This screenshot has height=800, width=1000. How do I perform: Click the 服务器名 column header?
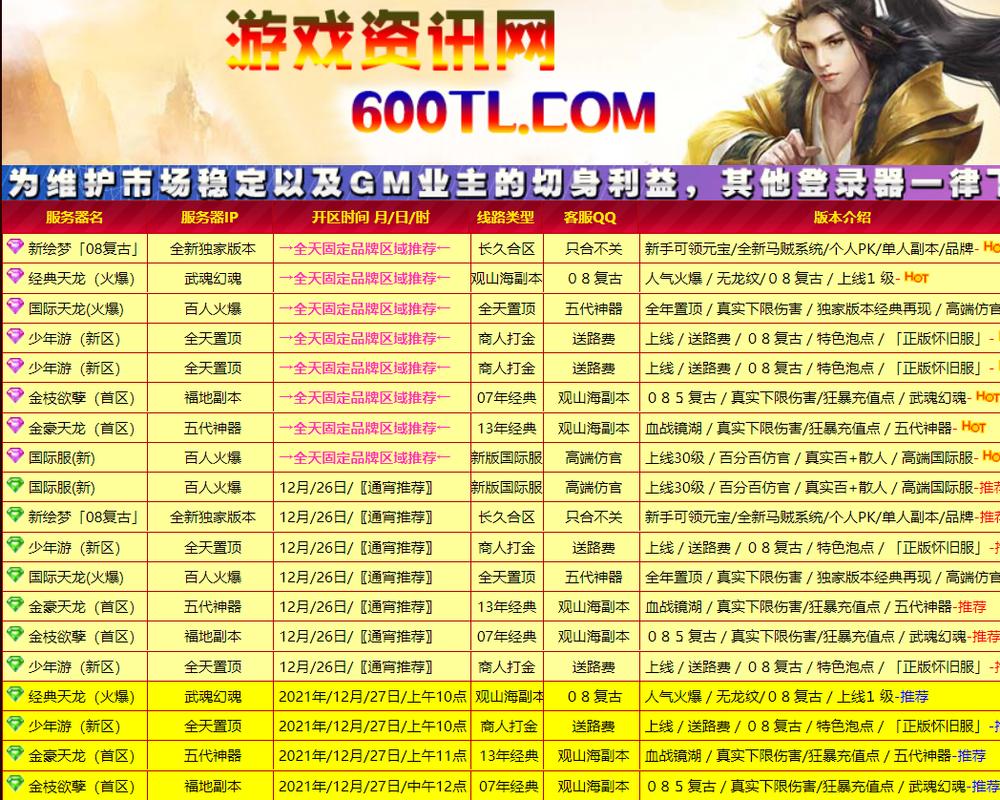[x=75, y=218]
